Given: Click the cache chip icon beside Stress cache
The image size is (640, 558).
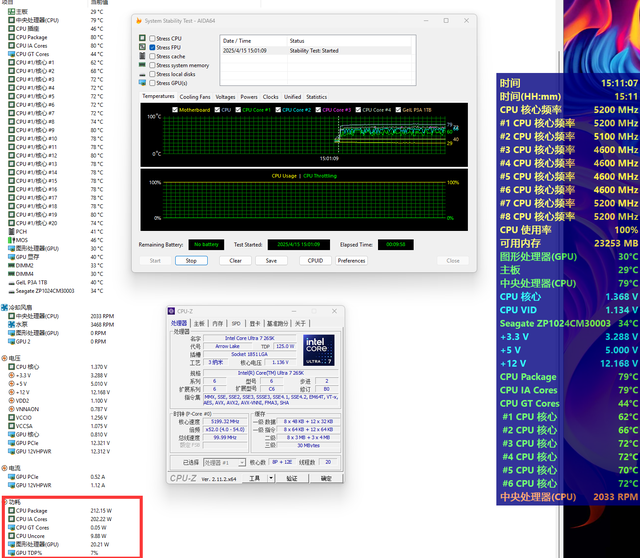Looking at the screenshot, I should point(142,56).
